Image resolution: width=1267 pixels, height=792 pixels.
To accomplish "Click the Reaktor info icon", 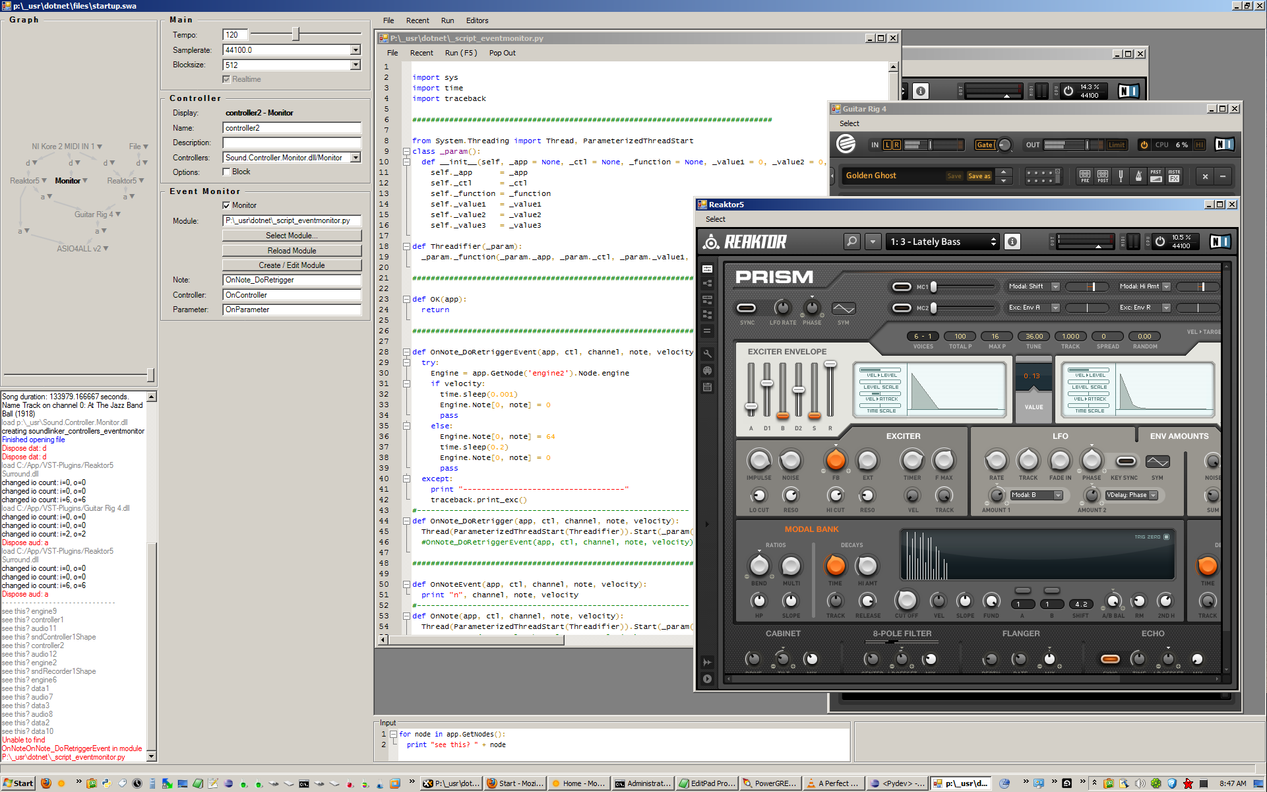I will 1012,241.
